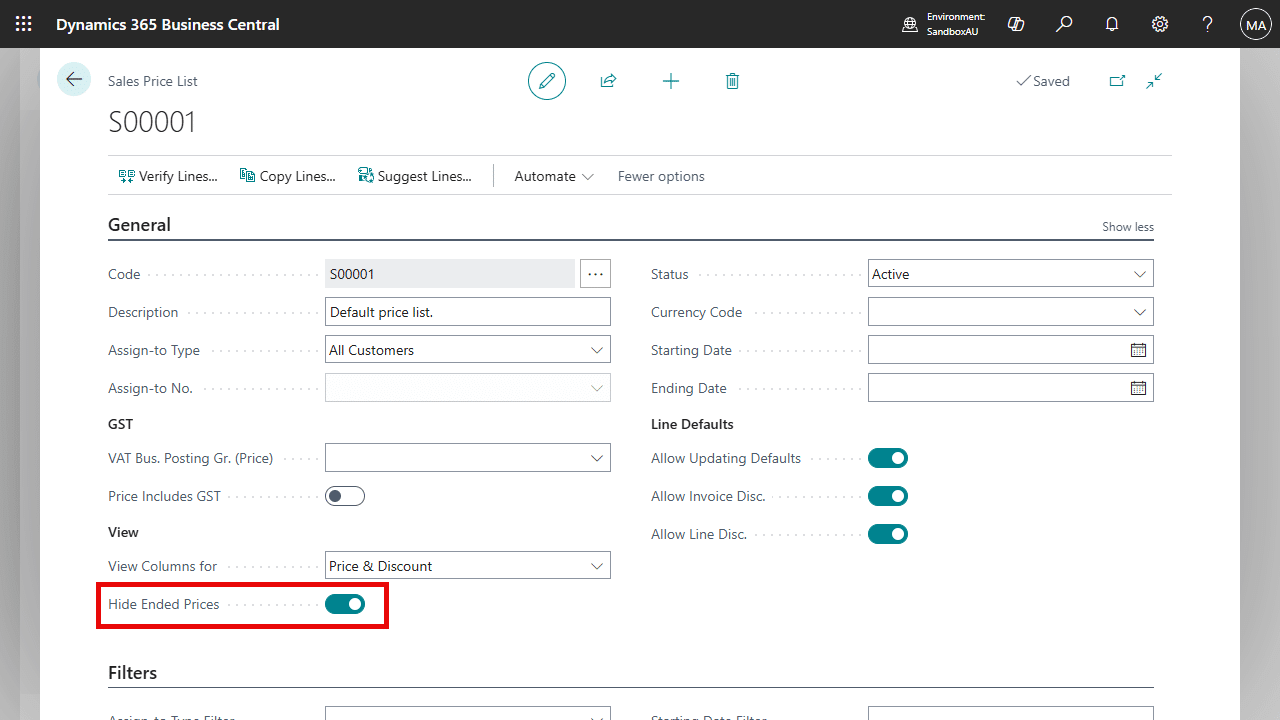Click the Starting Date Filter input field
The image size is (1280, 720).
coord(1011,714)
